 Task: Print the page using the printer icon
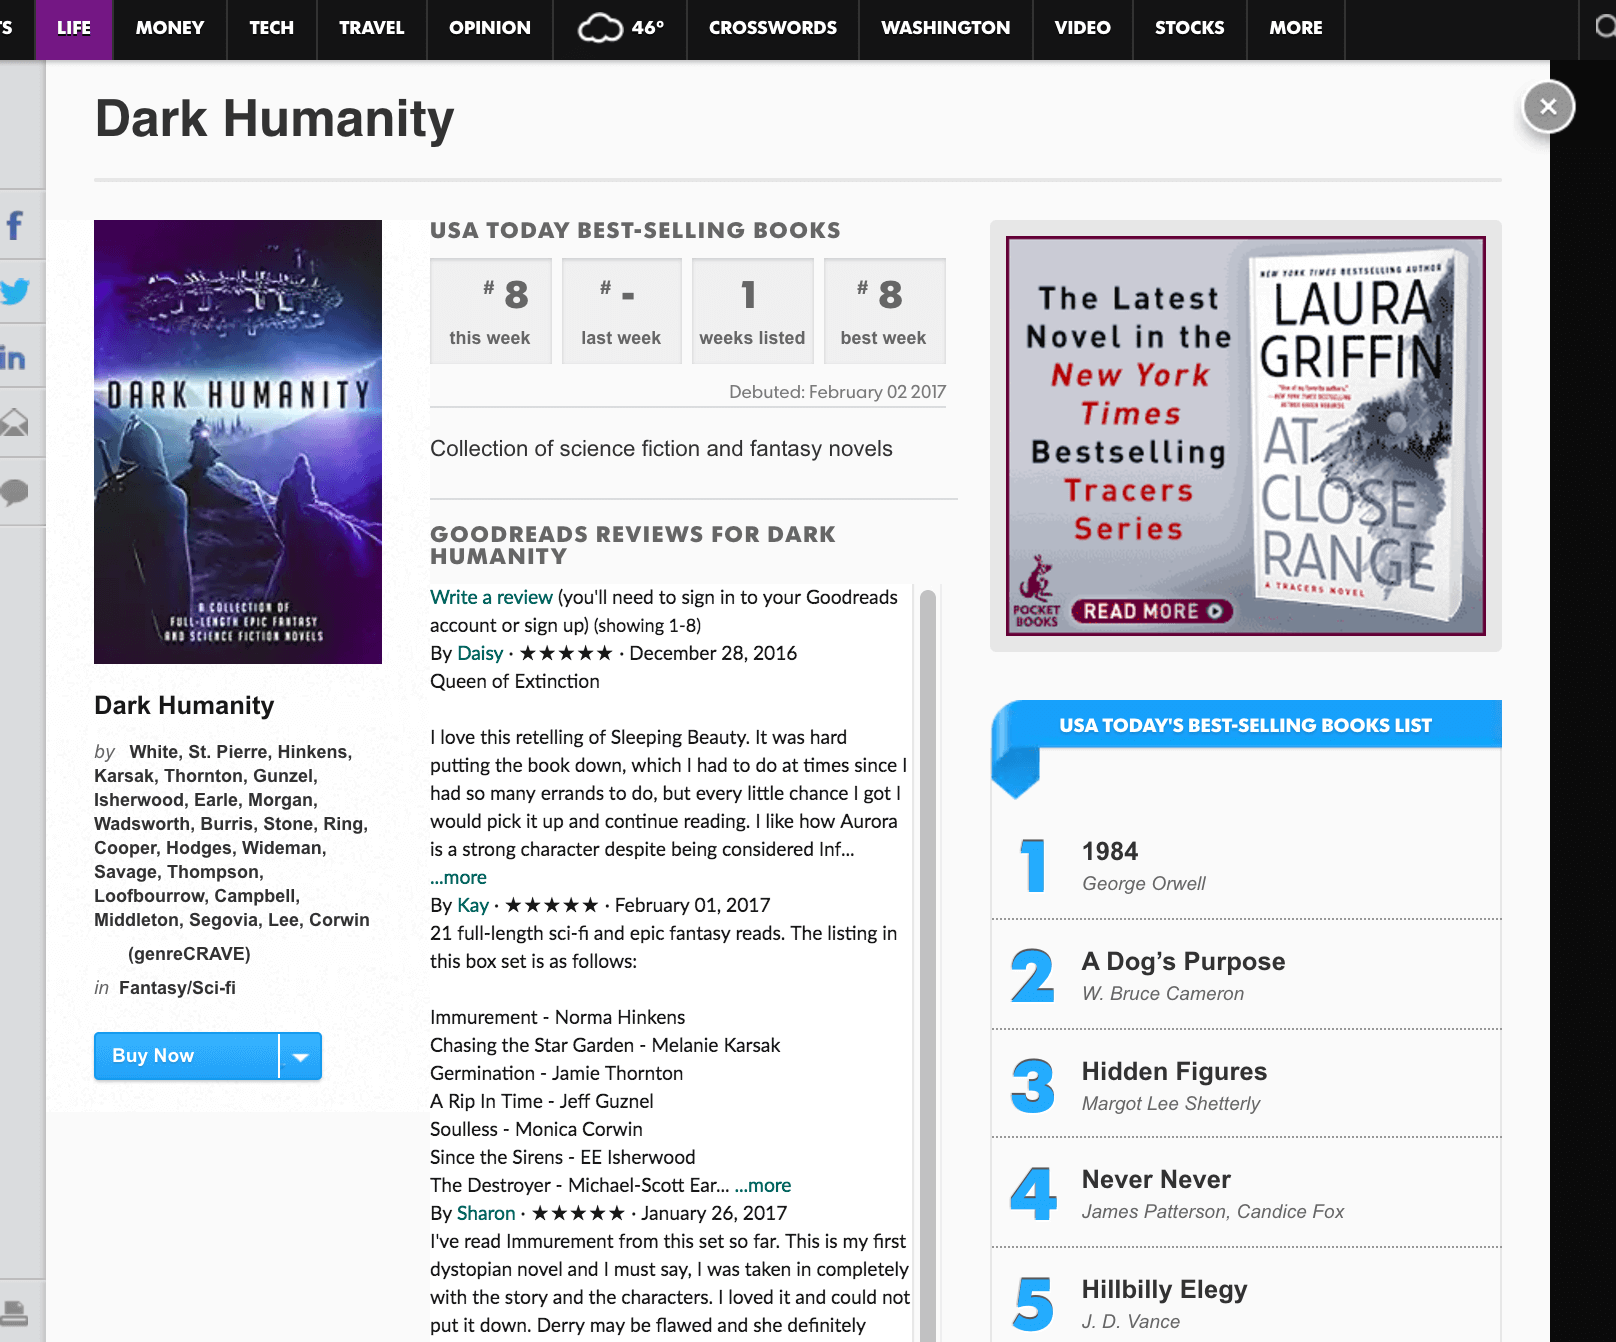[x=15, y=1312]
